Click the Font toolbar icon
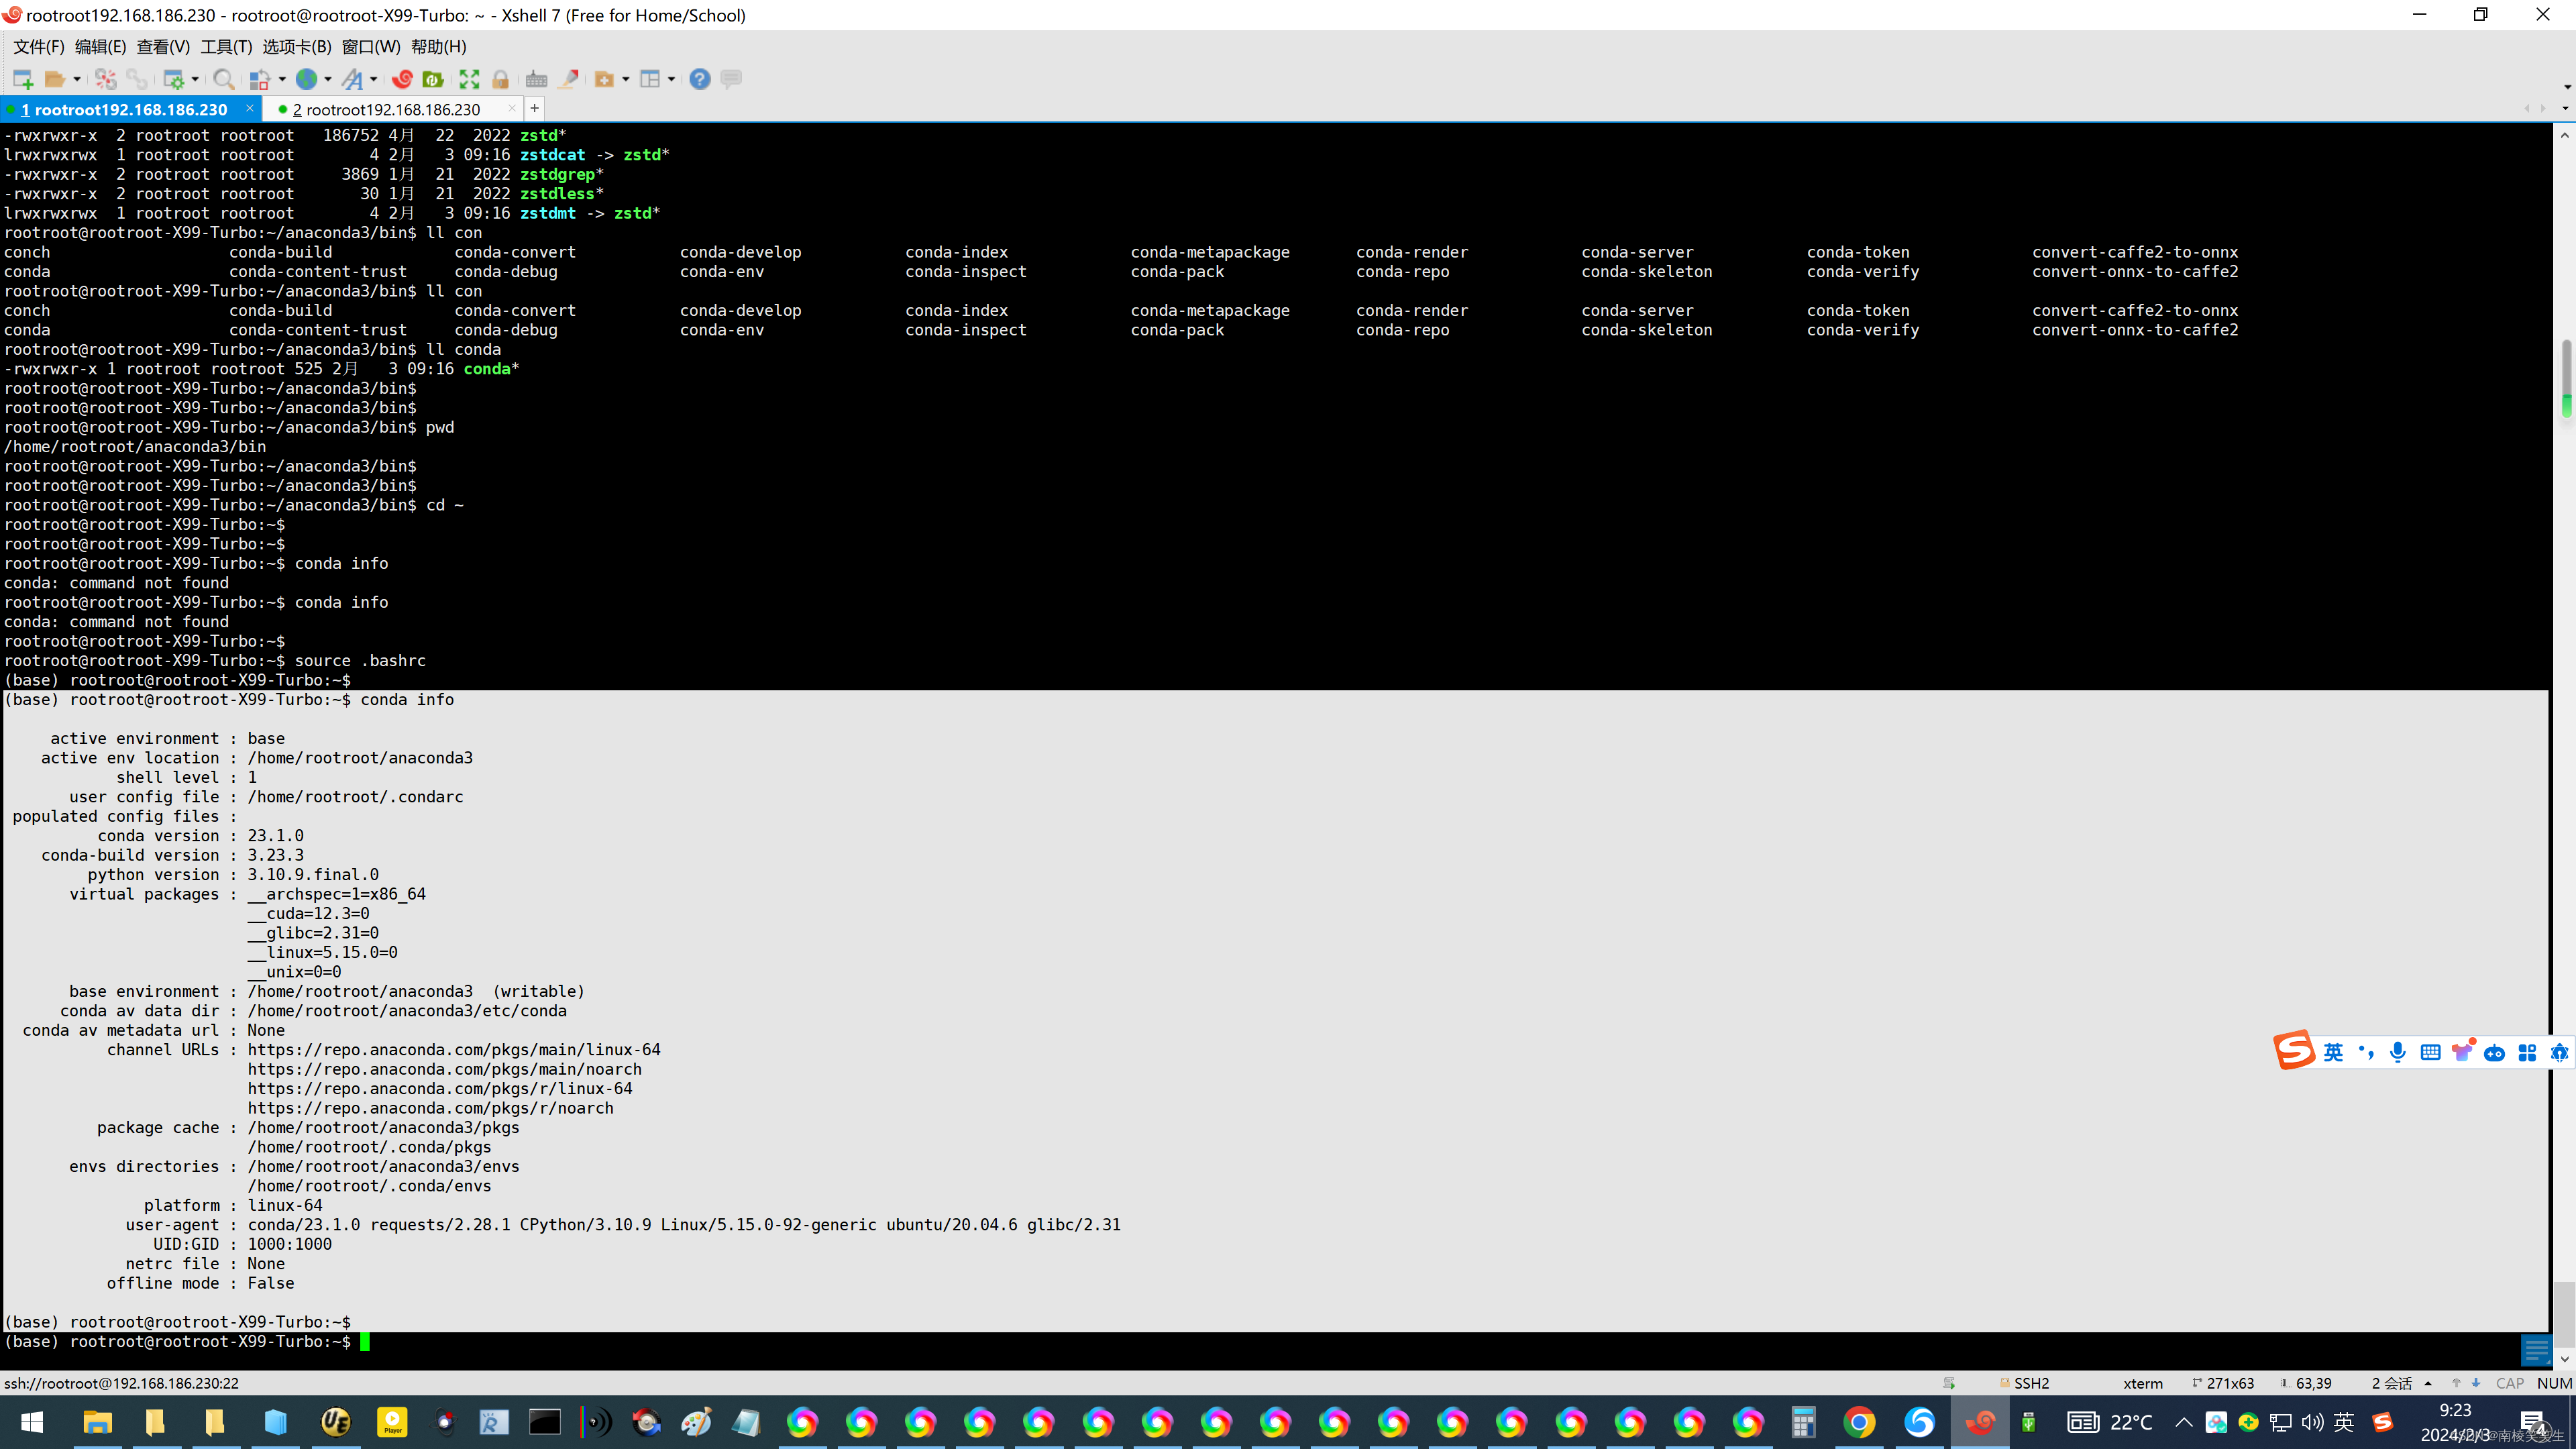This screenshot has height=1449, width=2576. pyautogui.click(x=353, y=79)
